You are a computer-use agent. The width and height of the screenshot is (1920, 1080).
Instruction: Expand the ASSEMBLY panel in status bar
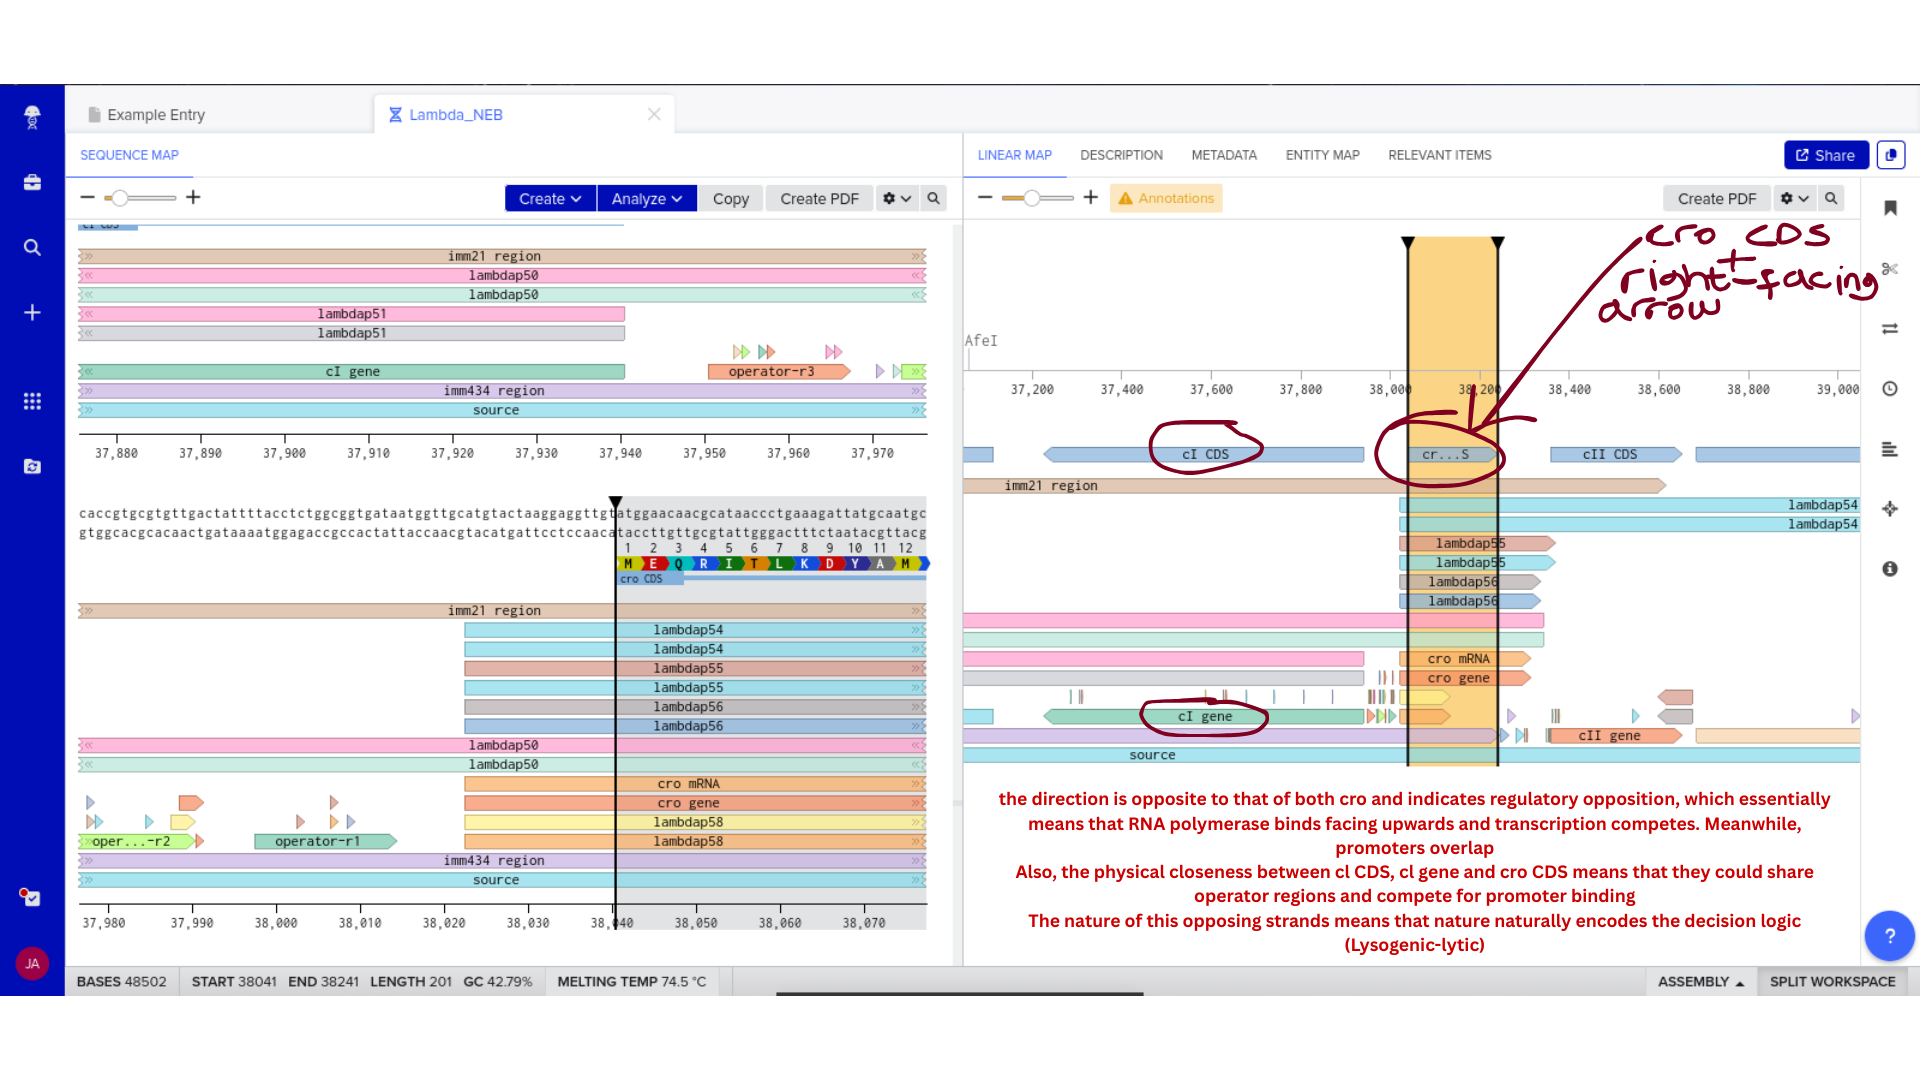tap(1700, 982)
